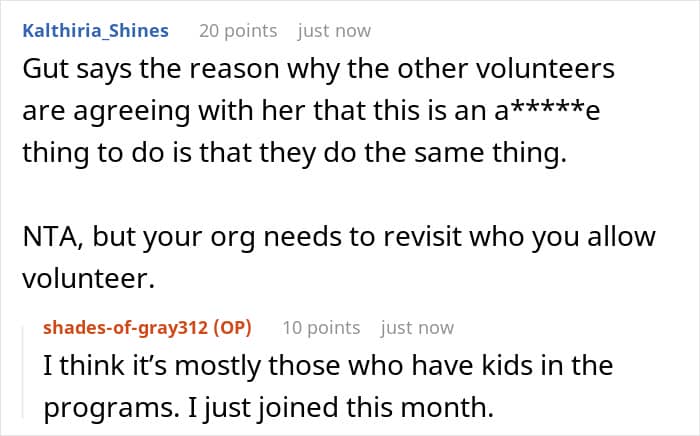Click the 10 points score
This screenshot has width=700, height=436.
pyautogui.click(x=320, y=328)
